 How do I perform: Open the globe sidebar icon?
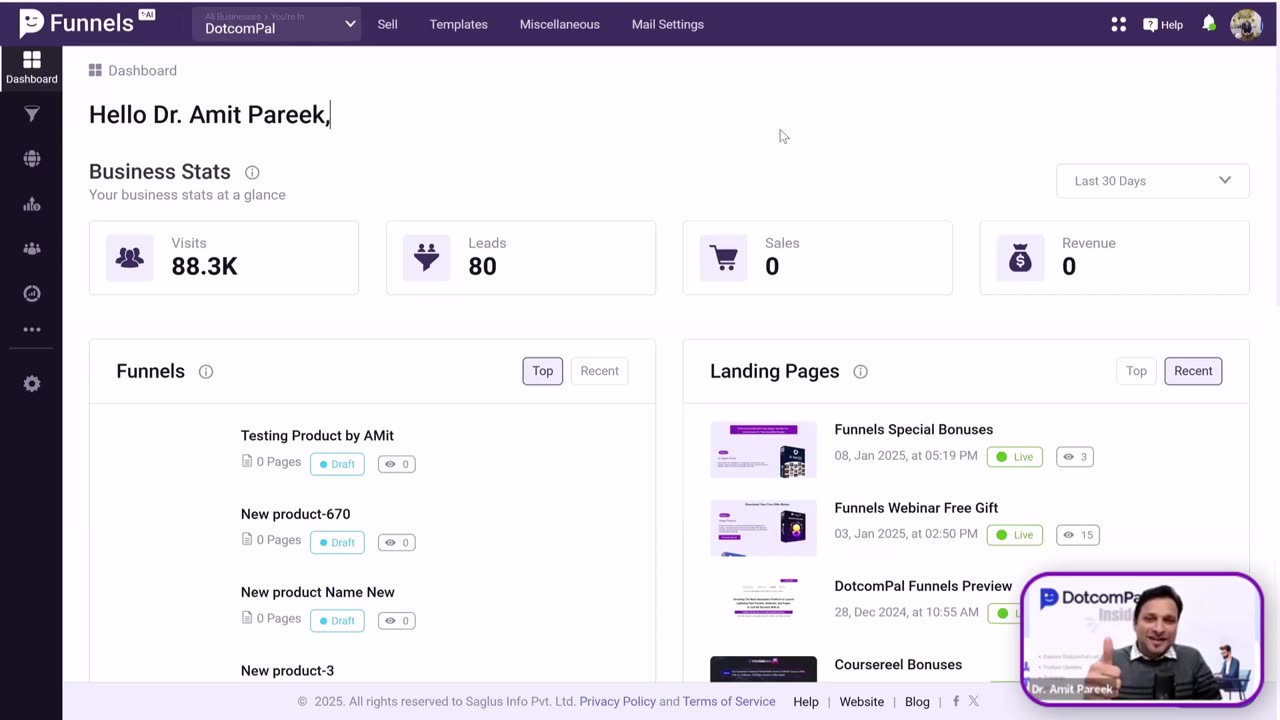coord(32,159)
